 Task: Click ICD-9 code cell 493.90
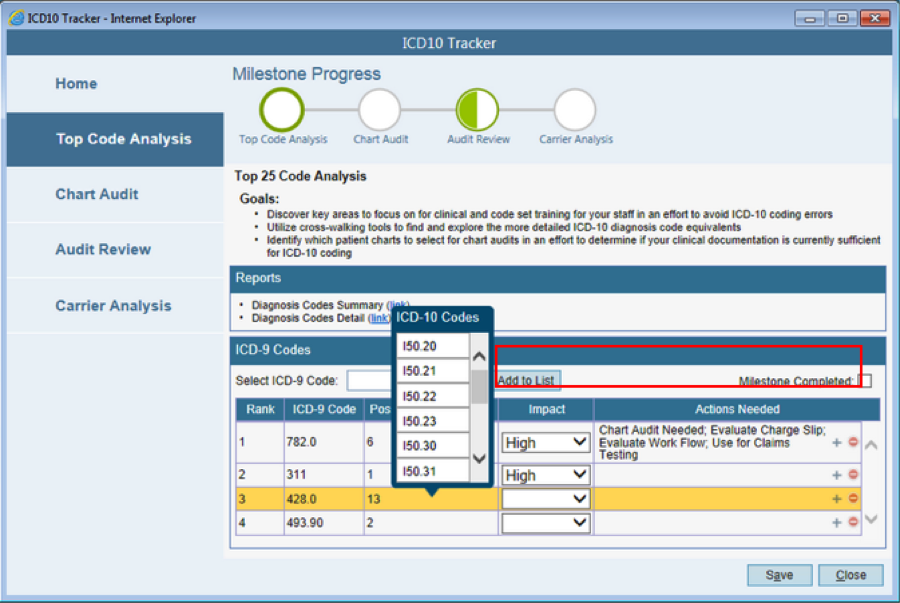pos(324,523)
